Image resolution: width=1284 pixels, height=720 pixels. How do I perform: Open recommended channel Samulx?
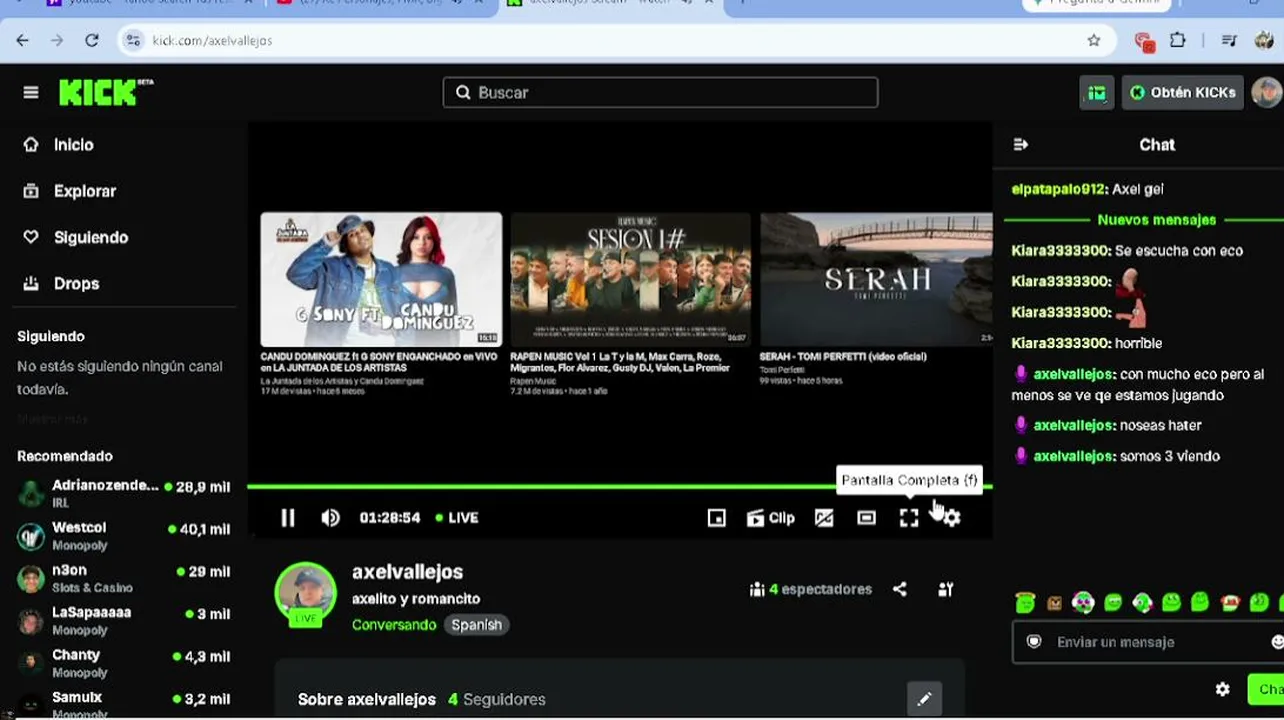click(x=124, y=703)
